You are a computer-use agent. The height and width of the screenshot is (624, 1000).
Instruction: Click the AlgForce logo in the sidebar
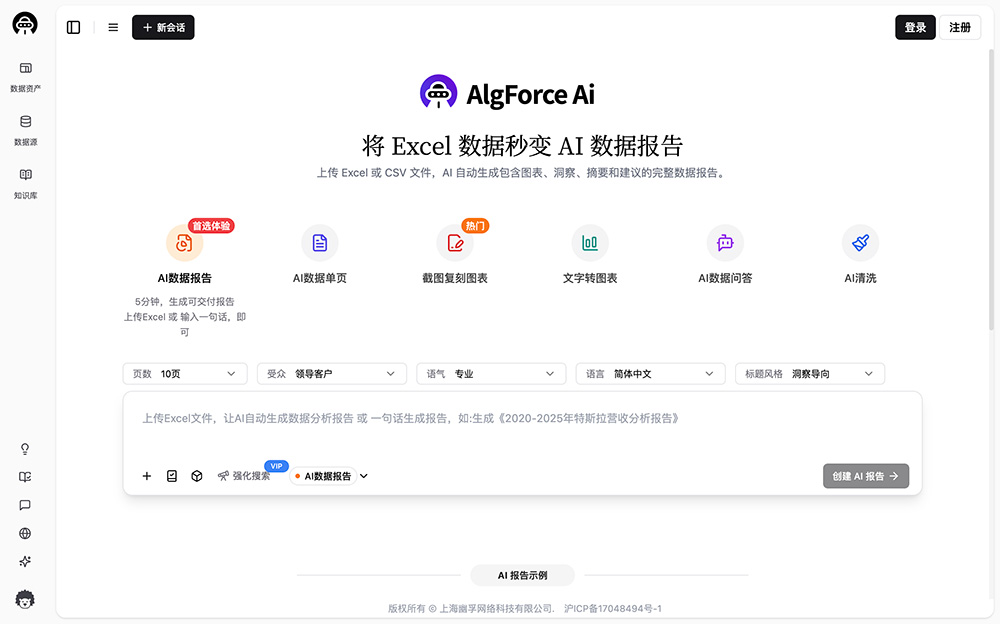[25, 24]
